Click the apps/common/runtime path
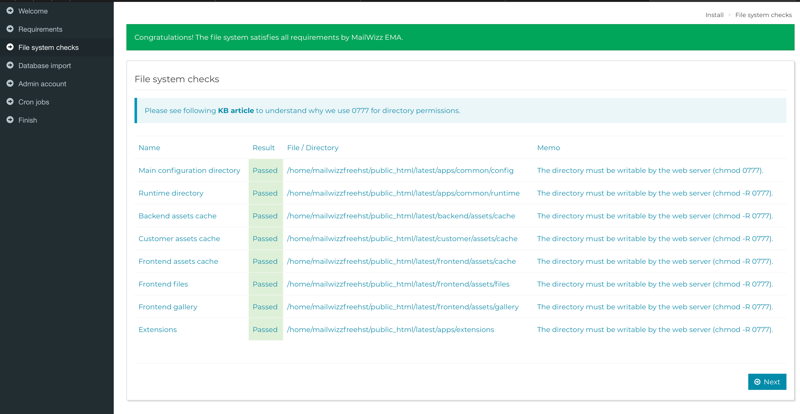 (x=403, y=193)
